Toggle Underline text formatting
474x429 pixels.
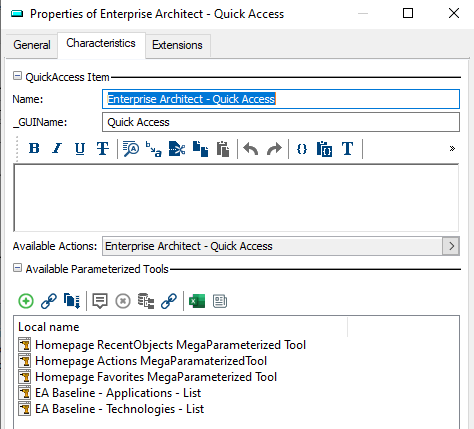click(x=80, y=148)
